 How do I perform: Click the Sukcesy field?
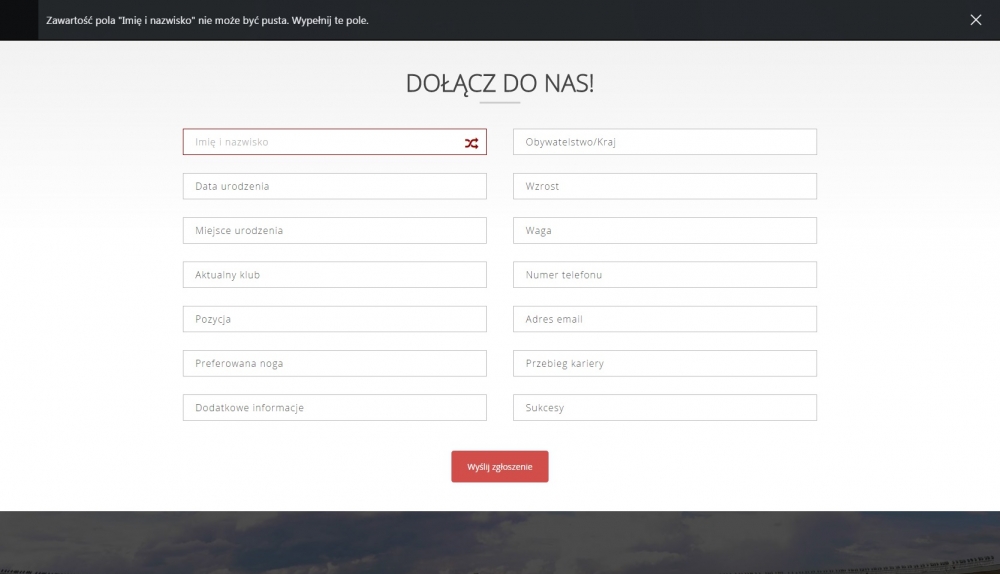pos(665,408)
